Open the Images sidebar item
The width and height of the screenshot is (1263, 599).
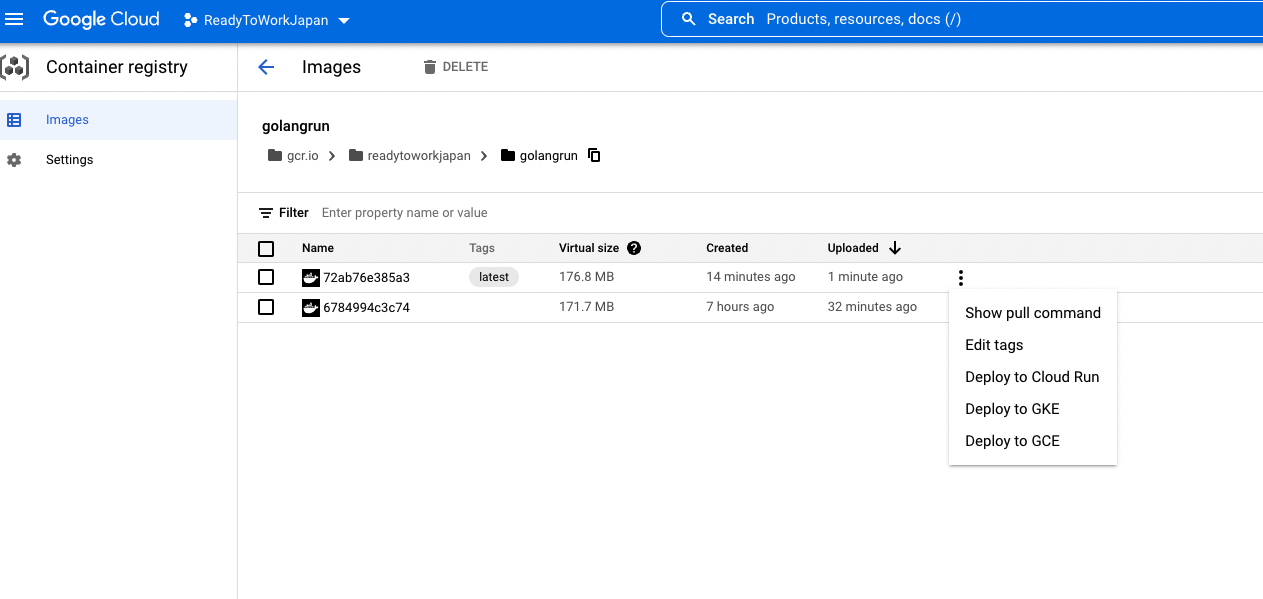(118, 120)
